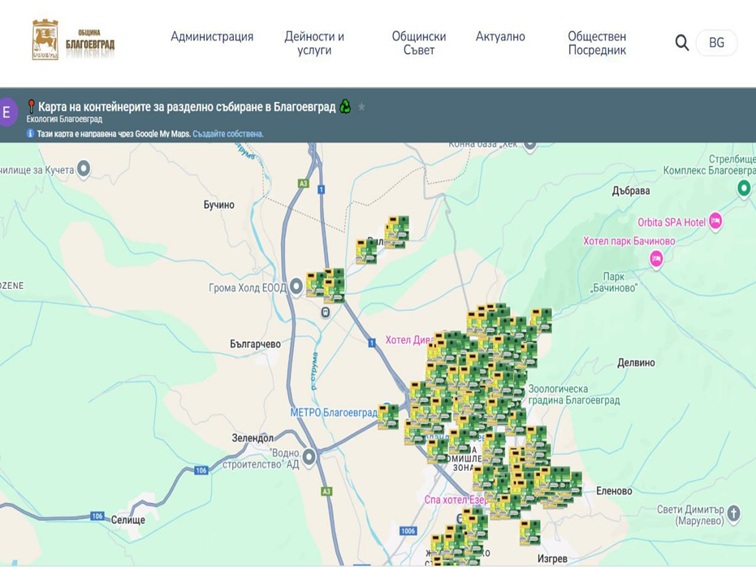Viewport: 756px width, 567px height.
Task: Click the map title Карта на контейнерите
Action: point(187,107)
